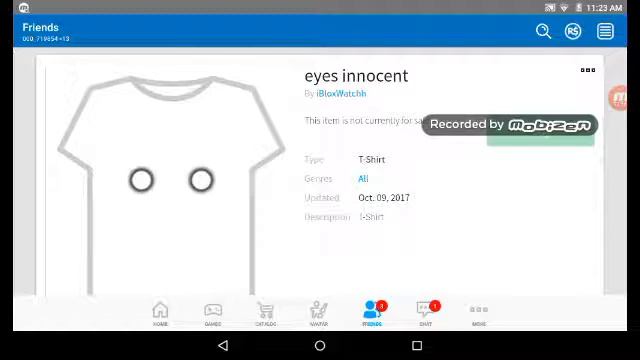Tap the Oct. 09, 2017 updated date
Viewport: 640px width, 360px height.
(384, 198)
